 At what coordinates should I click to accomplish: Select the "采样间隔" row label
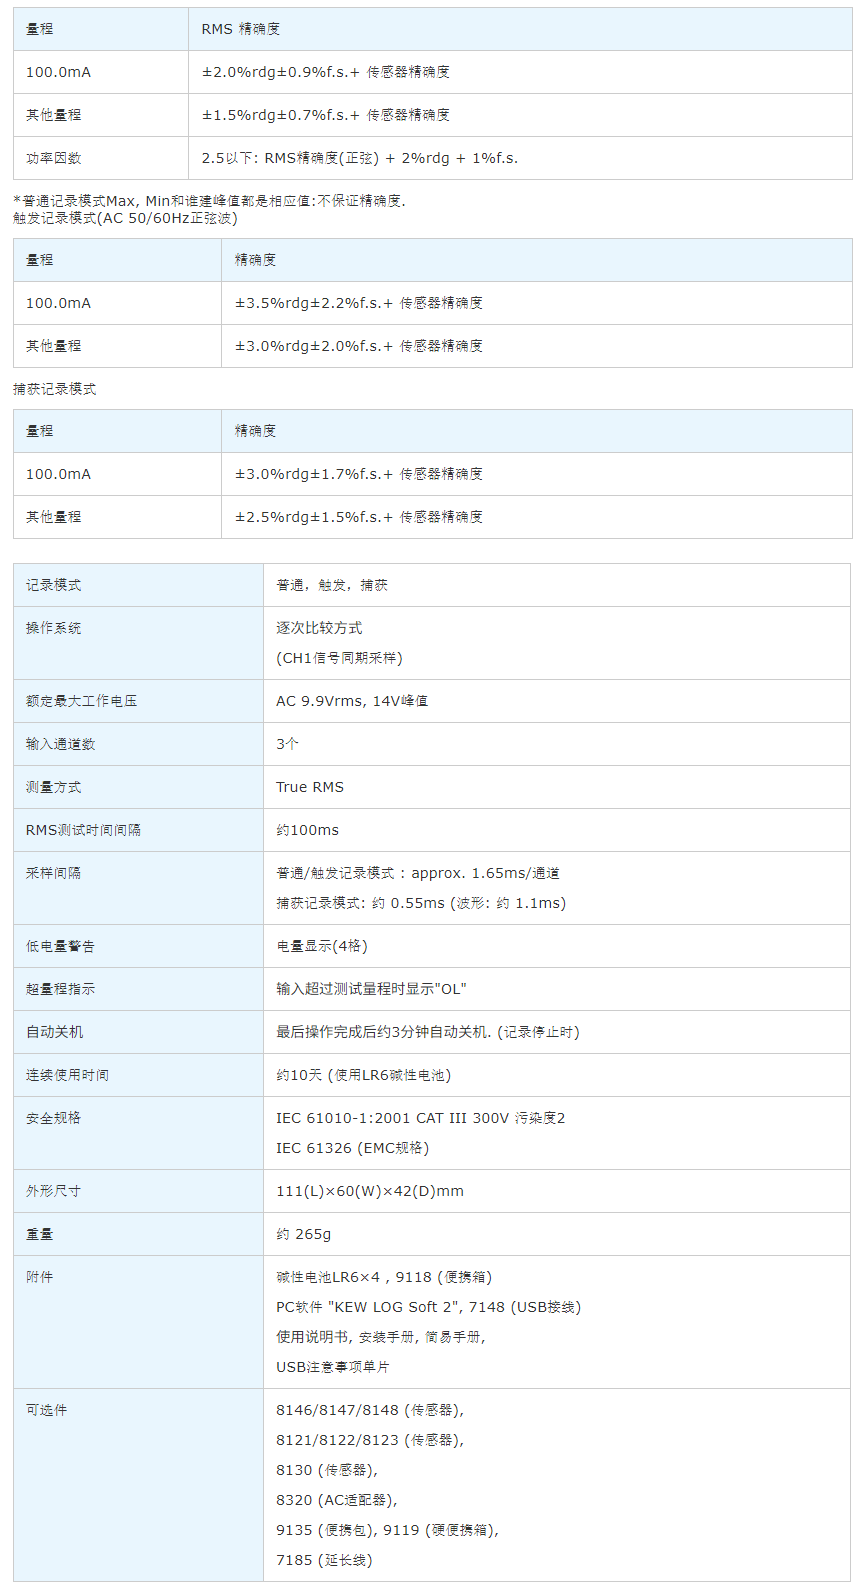point(54,873)
